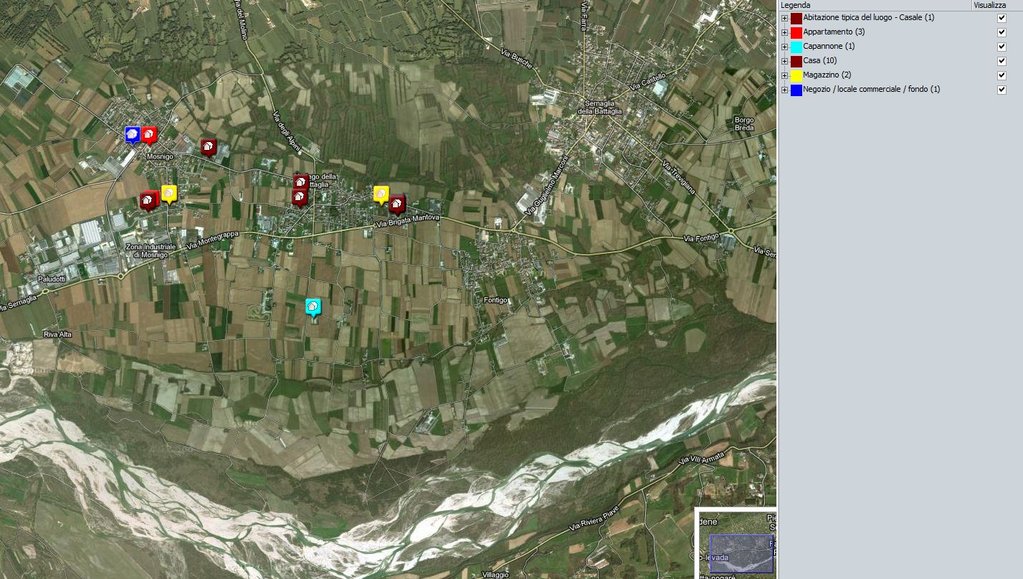Click the 'Legenda' column header
1023x579 pixels.
coord(795,5)
